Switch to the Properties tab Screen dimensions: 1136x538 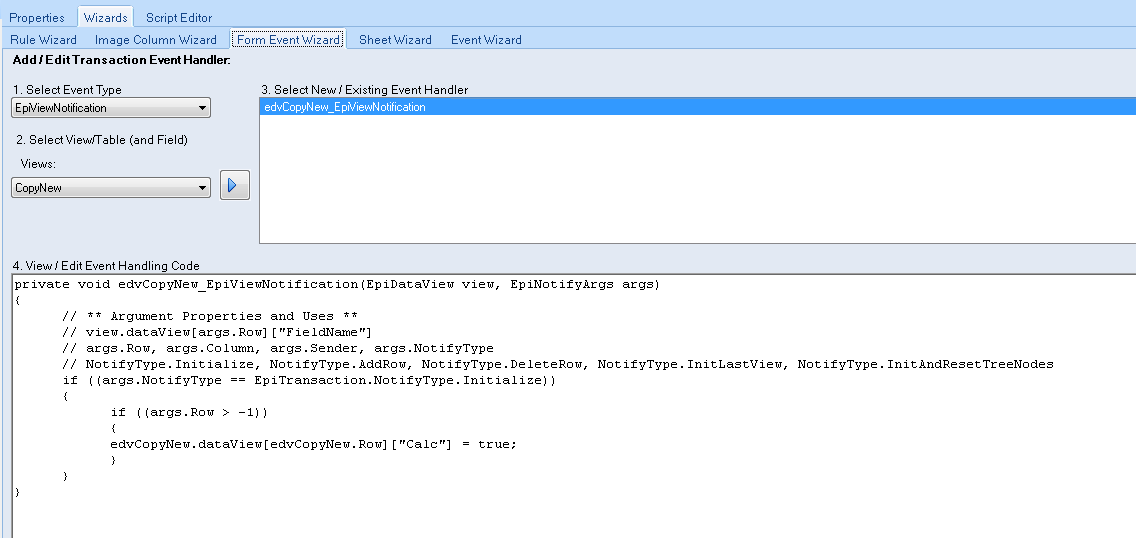click(x=37, y=17)
